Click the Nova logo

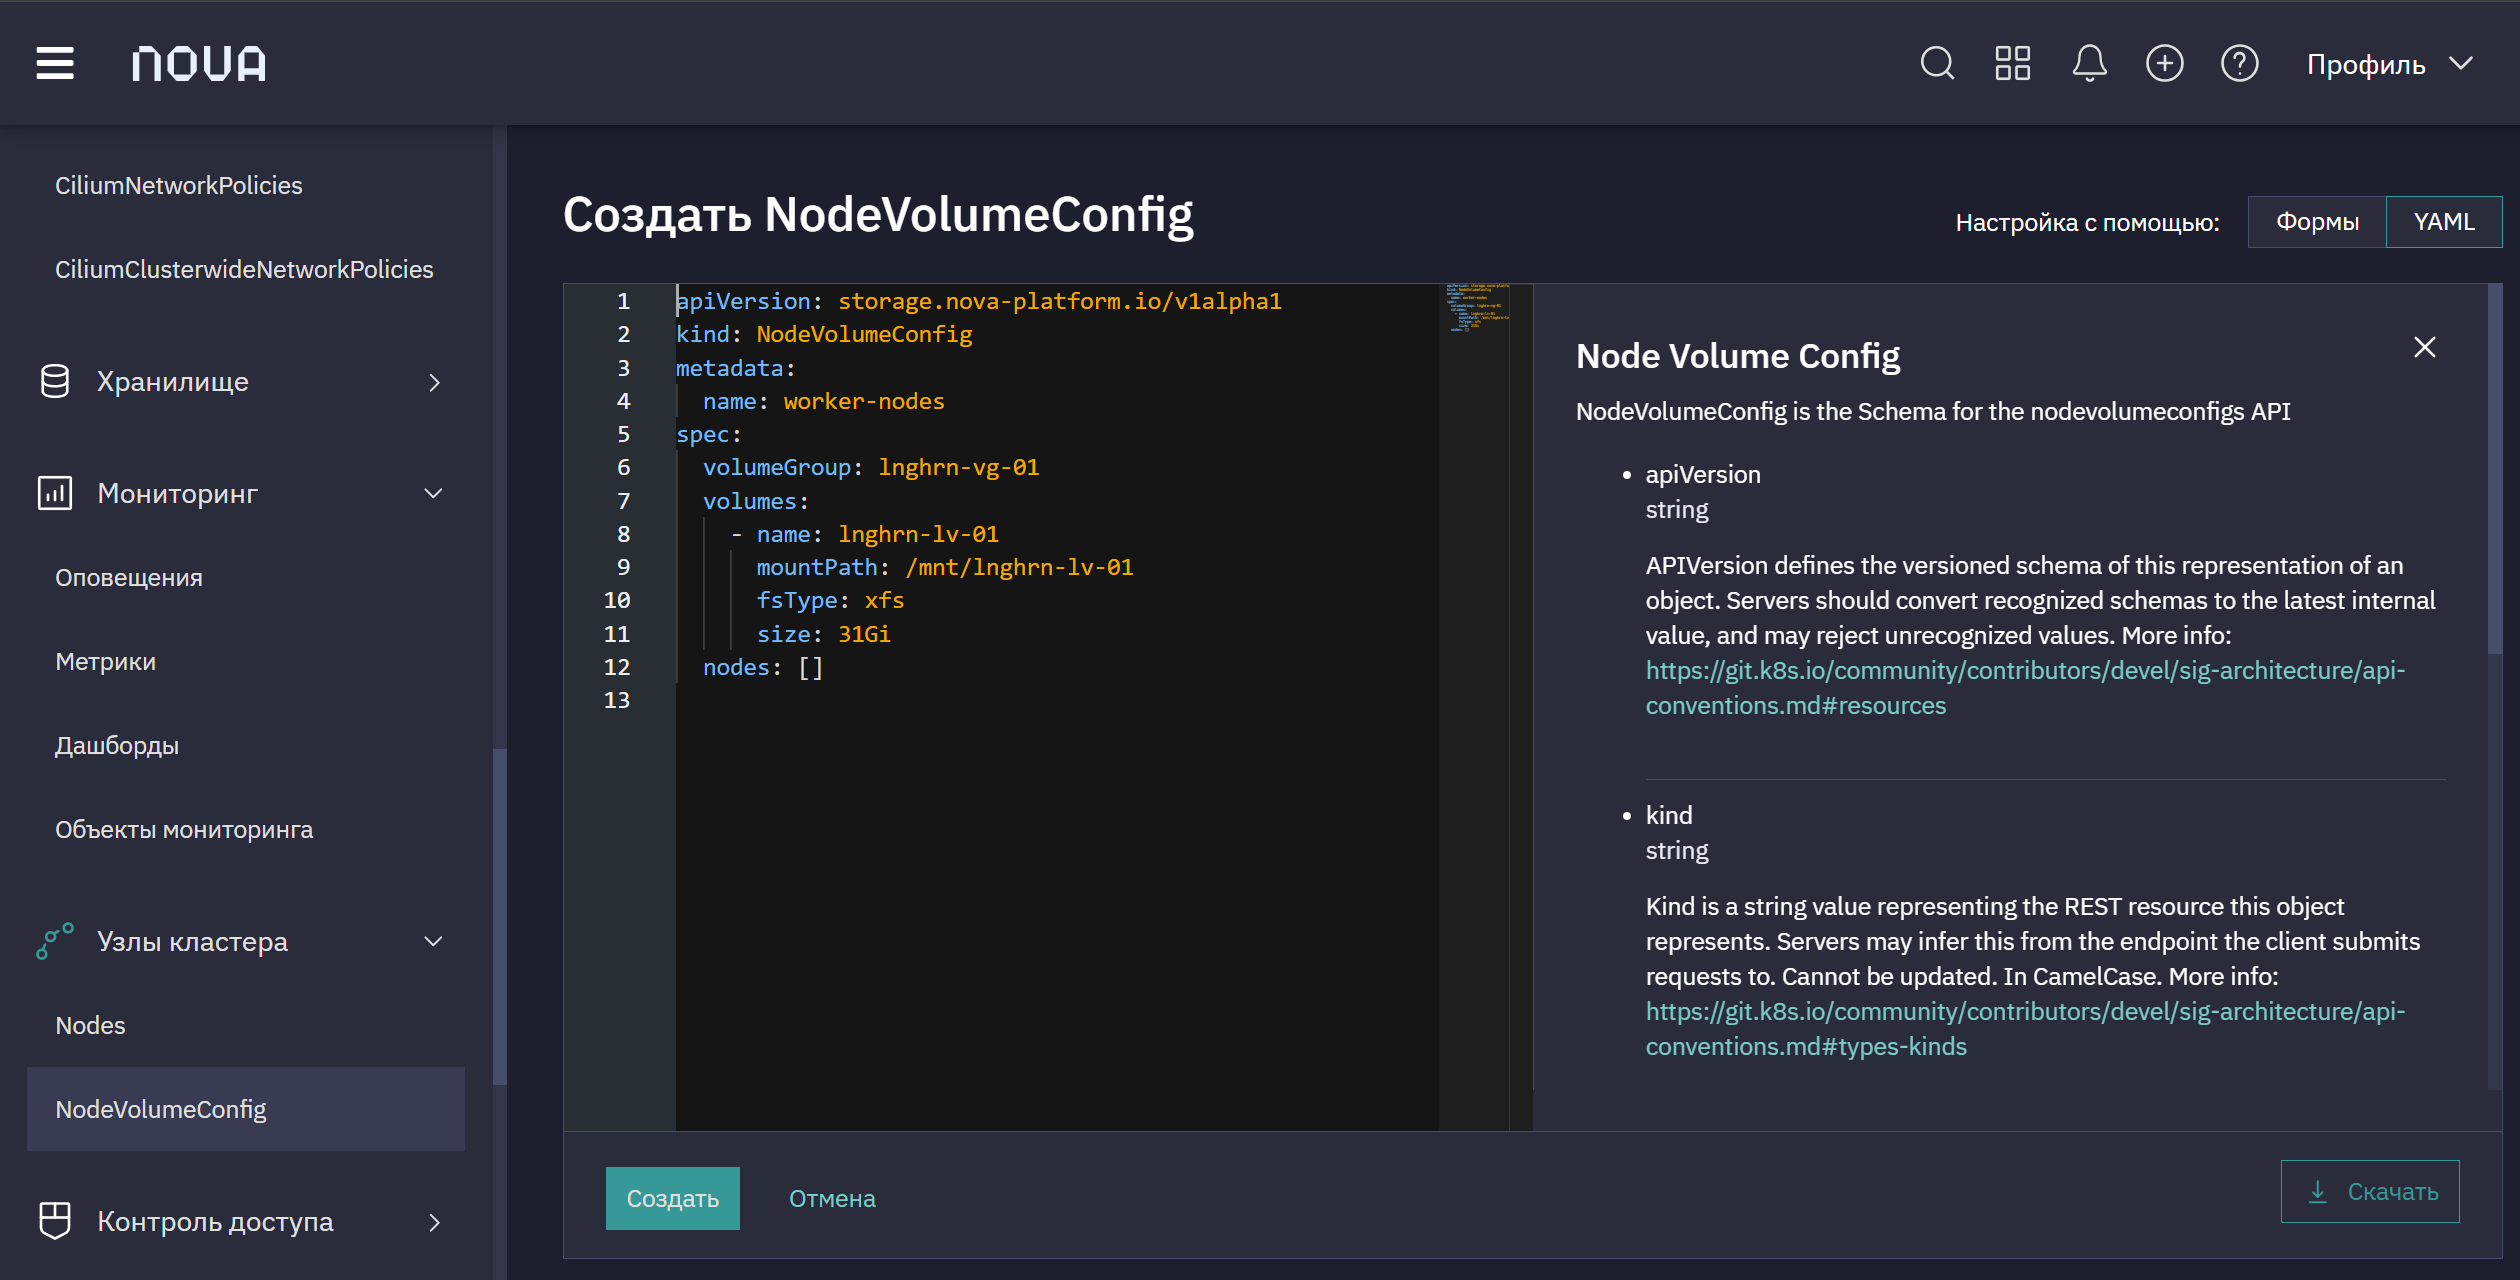(199, 64)
